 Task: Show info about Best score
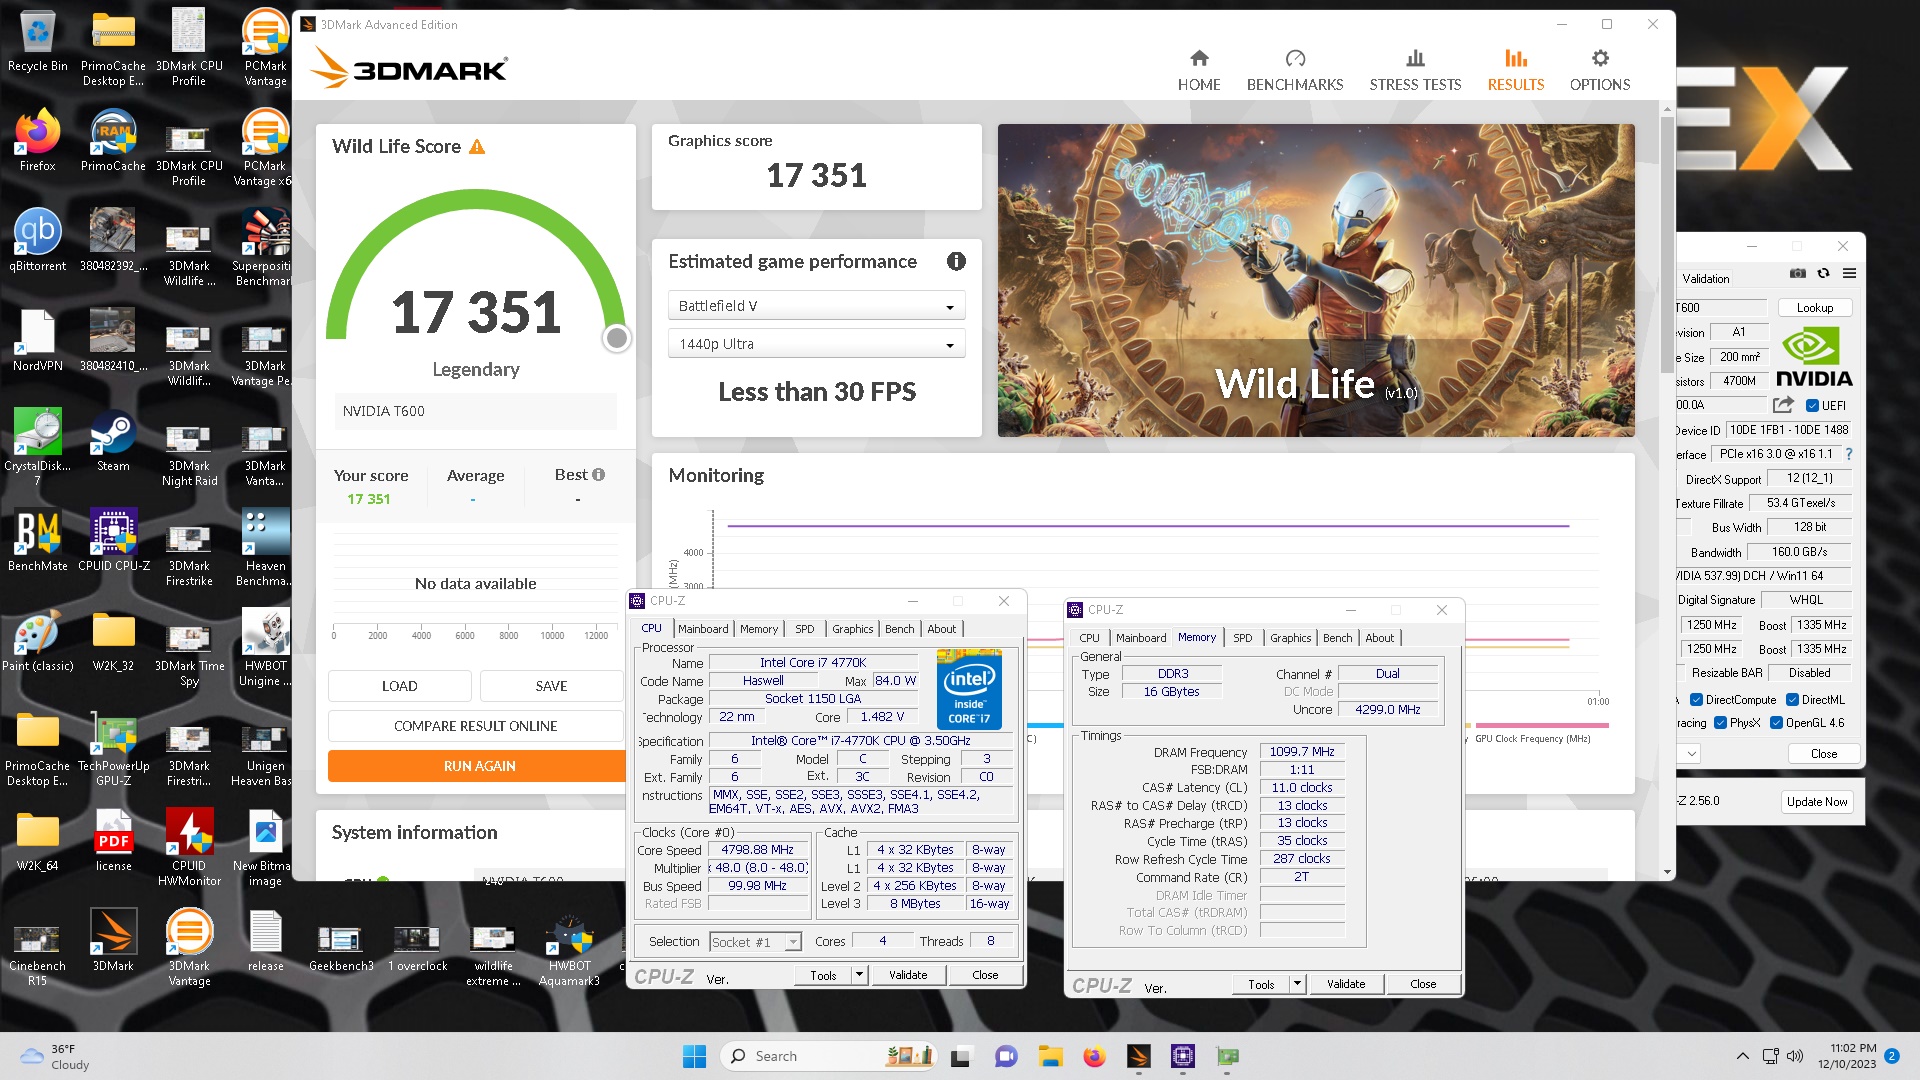(598, 475)
